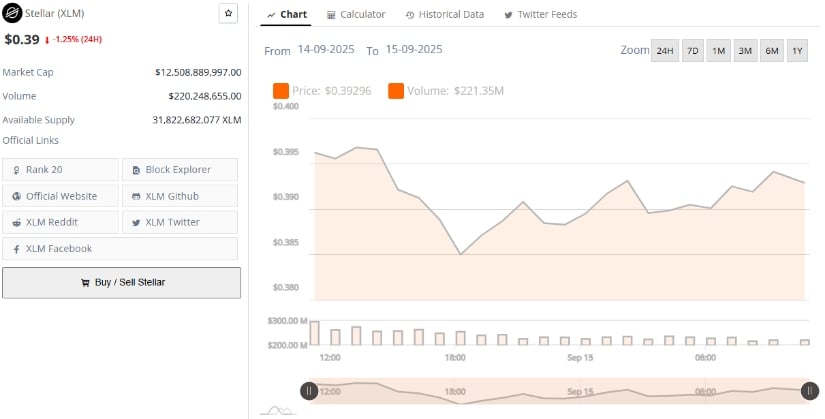Toggle the Volume series legend swatch

pos(396,91)
